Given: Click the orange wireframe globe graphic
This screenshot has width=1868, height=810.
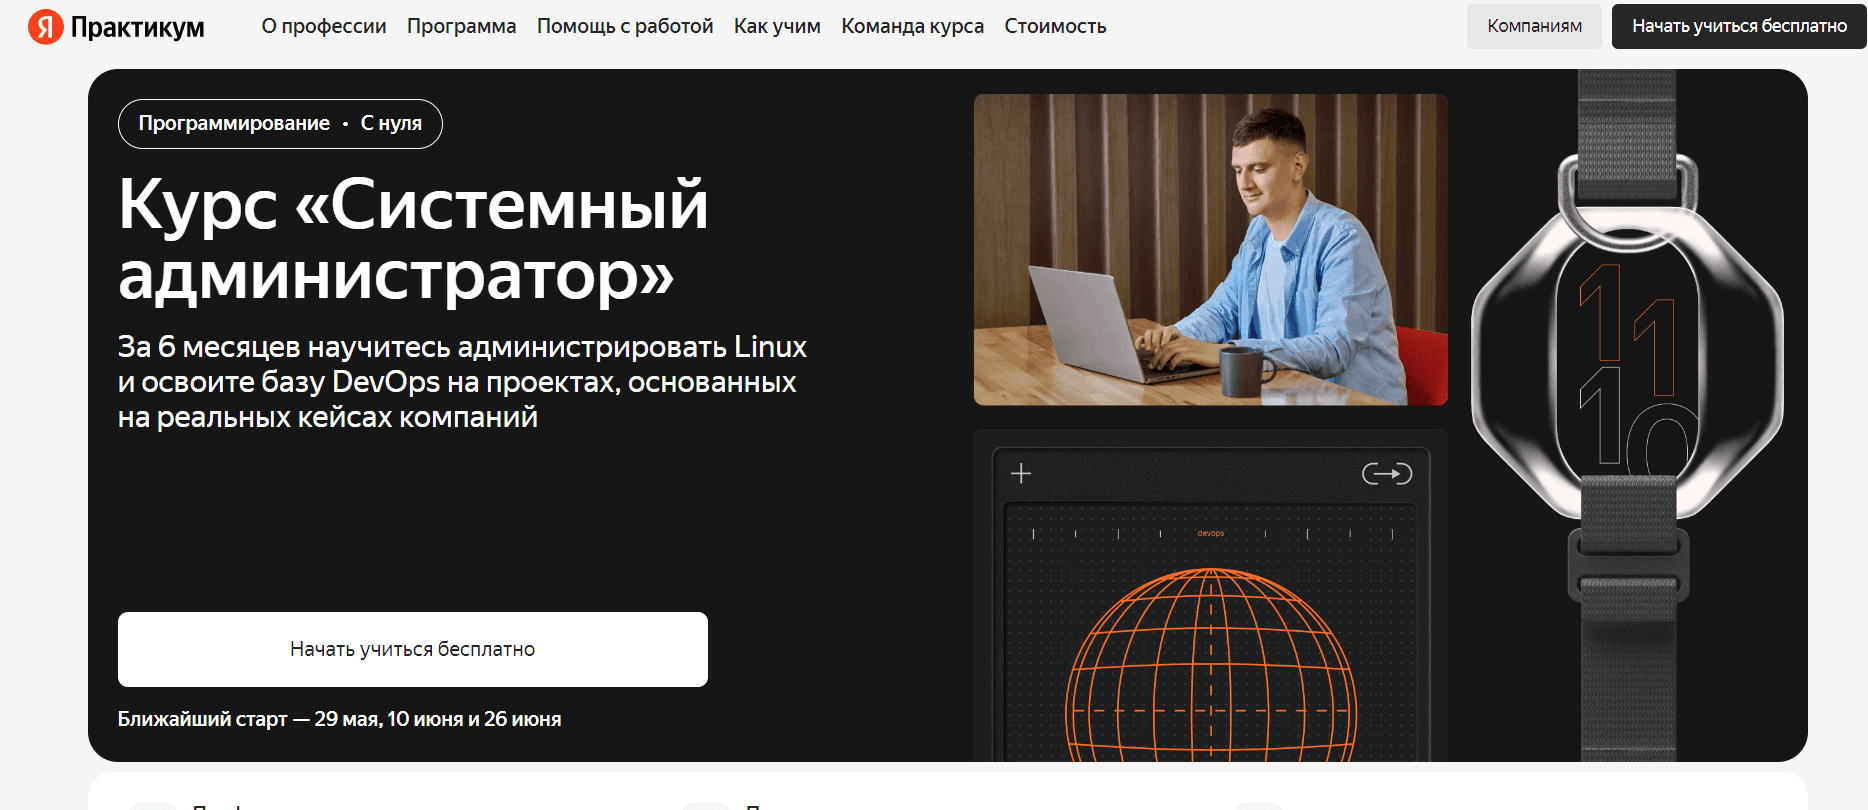Looking at the screenshot, I should click(x=1210, y=670).
